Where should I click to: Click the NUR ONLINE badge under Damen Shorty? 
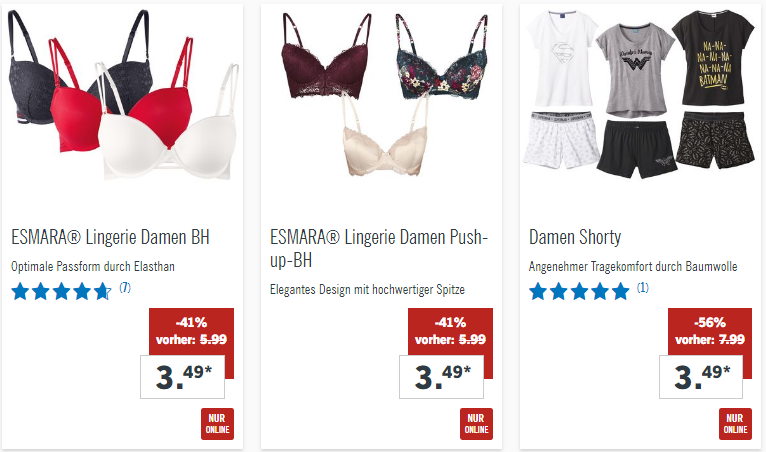pos(735,424)
